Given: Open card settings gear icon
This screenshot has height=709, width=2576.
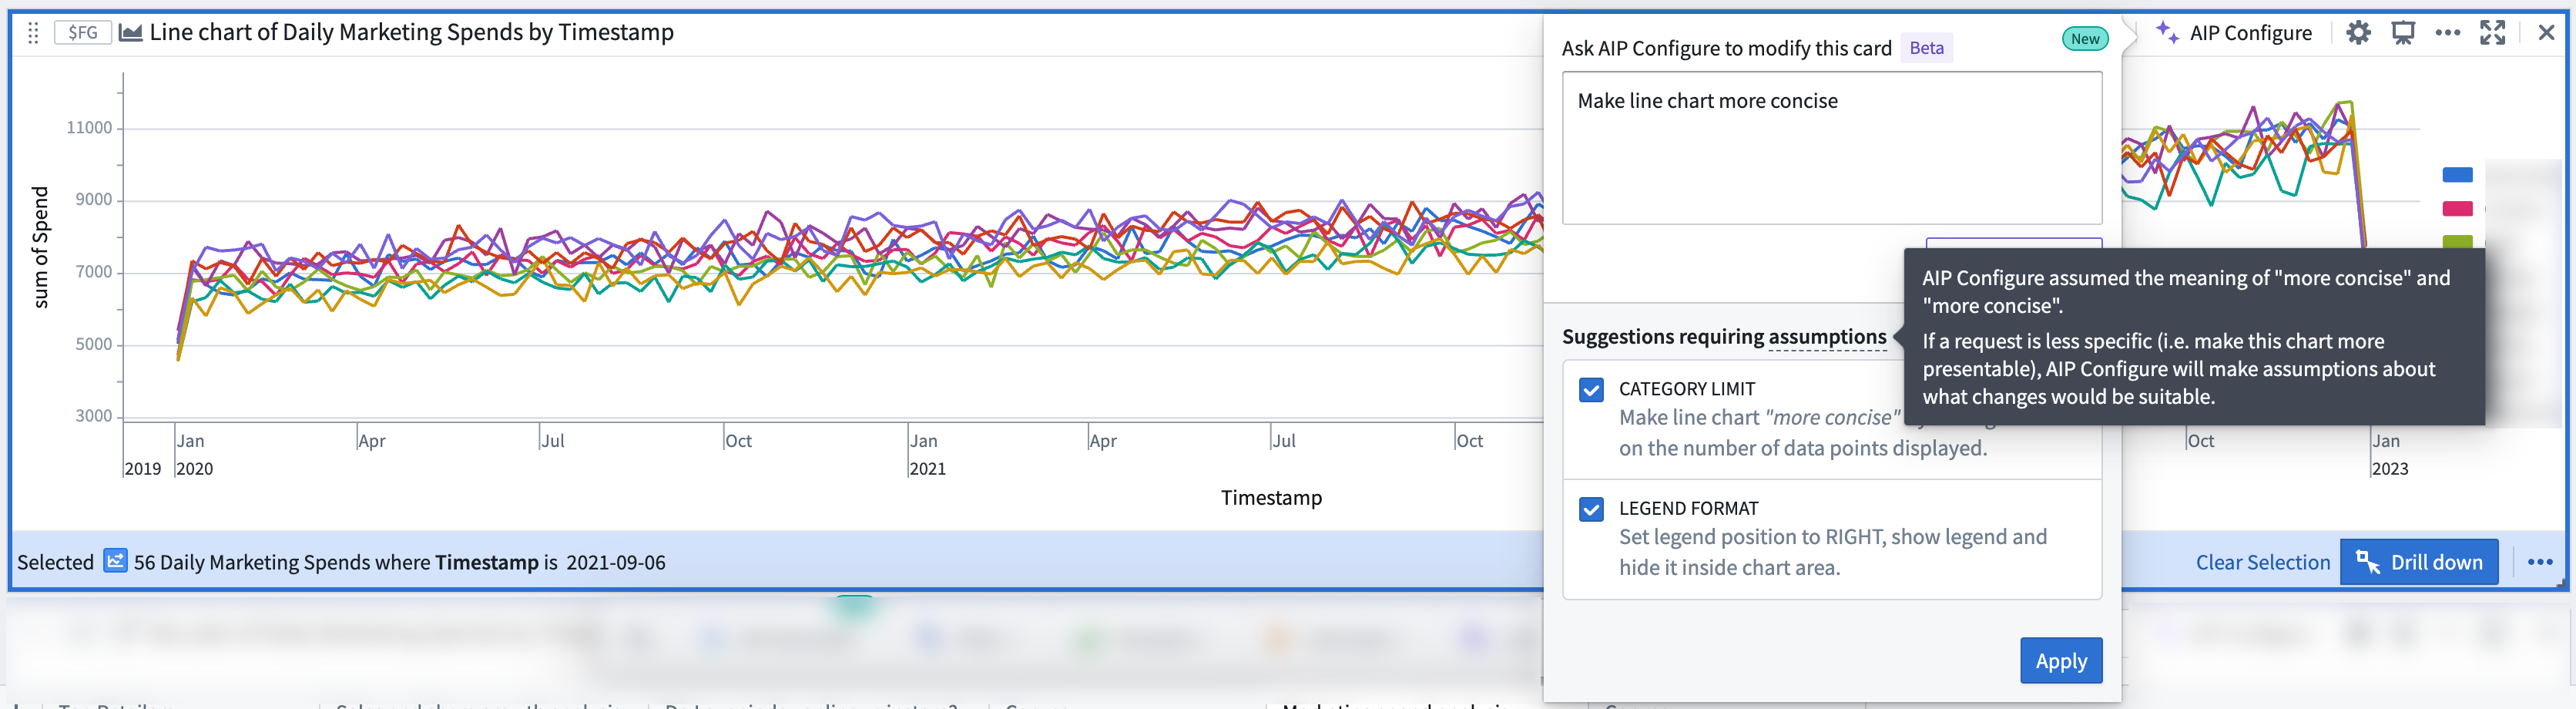Looking at the screenshot, I should [x=2358, y=33].
